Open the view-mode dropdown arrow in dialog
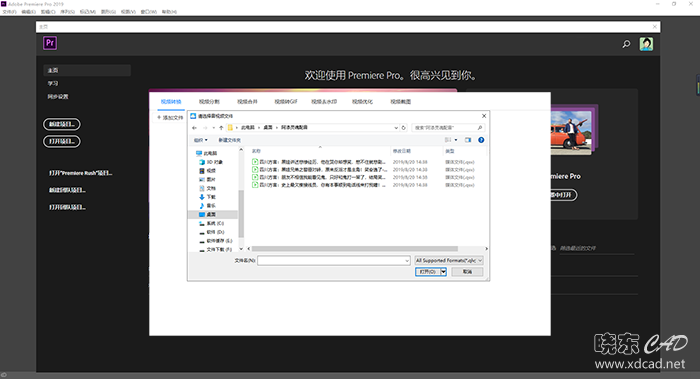Screen dimensions: 700x379 (x=456, y=140)
